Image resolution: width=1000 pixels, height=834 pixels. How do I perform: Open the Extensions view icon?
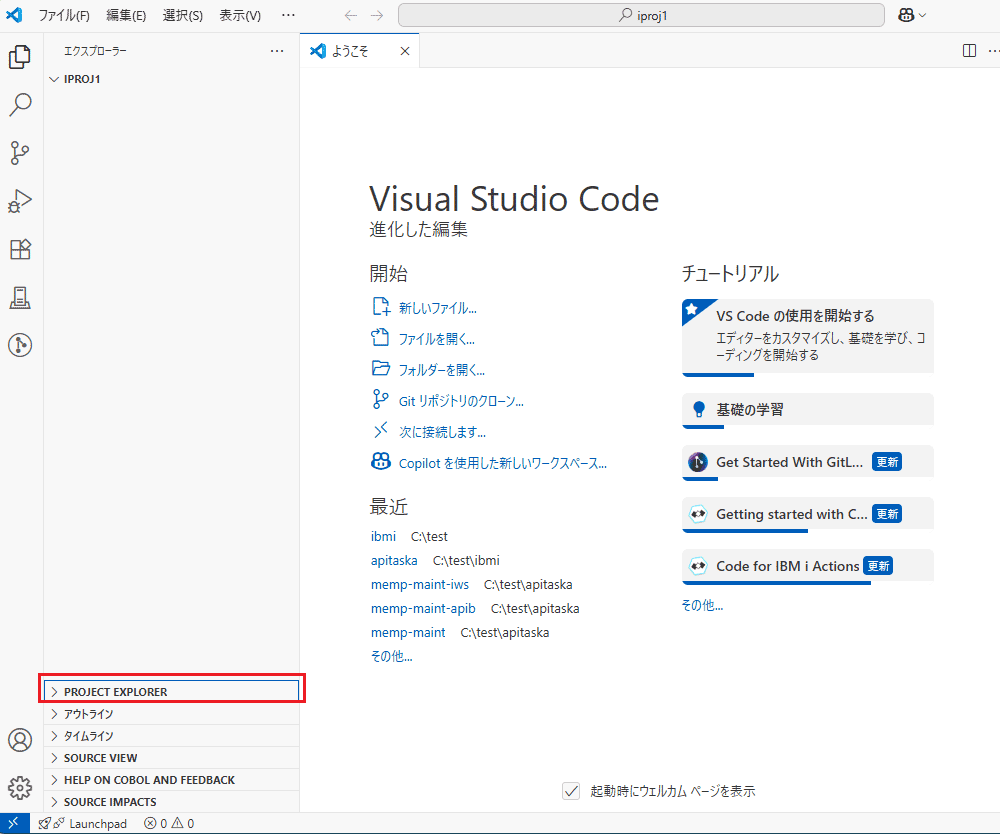(x=20, y=249)
